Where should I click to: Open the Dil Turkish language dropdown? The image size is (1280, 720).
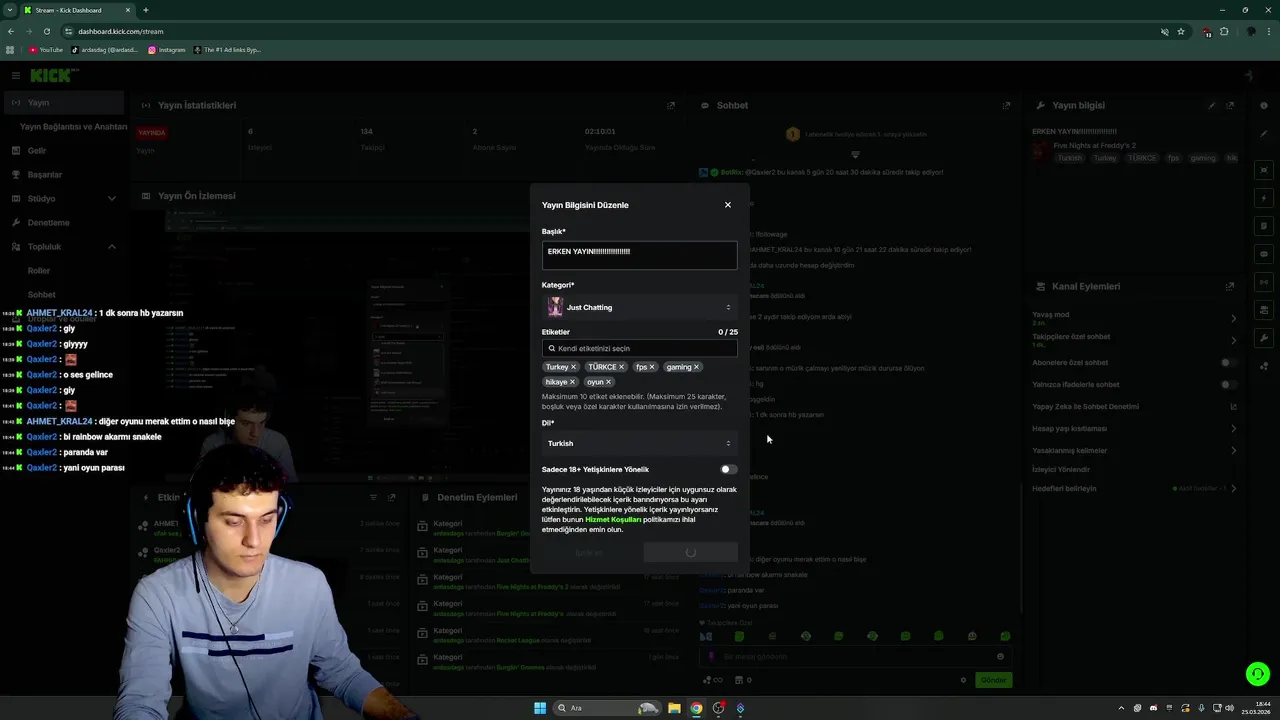[639, 443]
